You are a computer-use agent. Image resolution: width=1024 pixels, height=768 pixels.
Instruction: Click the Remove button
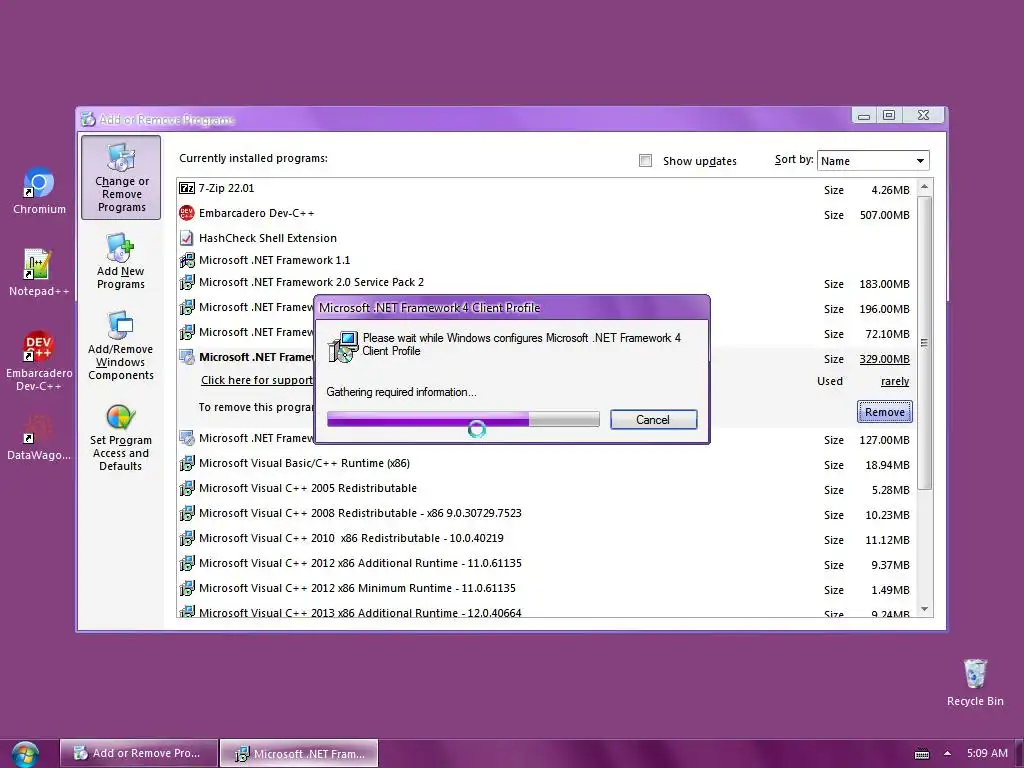[884, 412]
